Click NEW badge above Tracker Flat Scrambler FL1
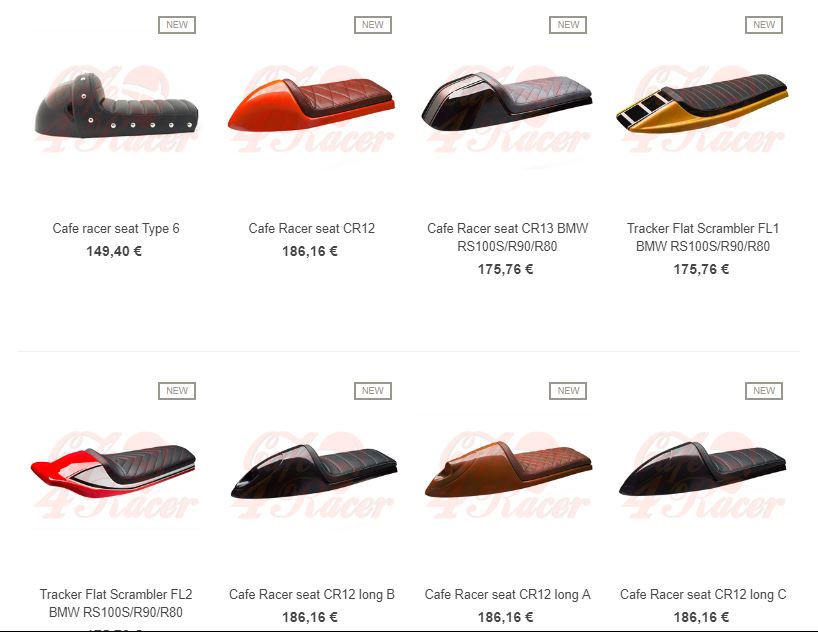Viewport: 818px width, 632px height. [764, 25]
